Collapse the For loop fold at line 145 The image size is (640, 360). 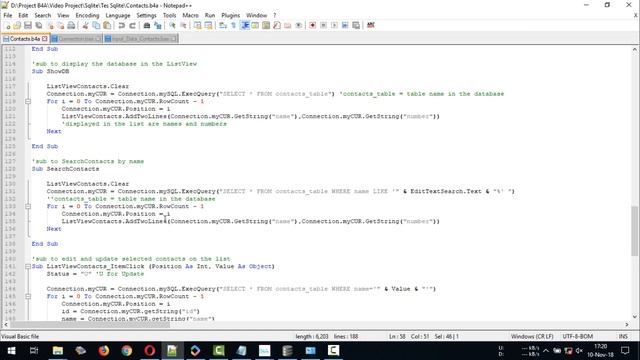28,296
